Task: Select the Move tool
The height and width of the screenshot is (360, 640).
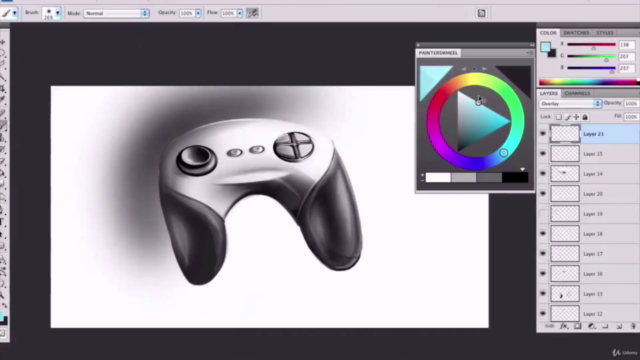Action: (x=3, y=42)
